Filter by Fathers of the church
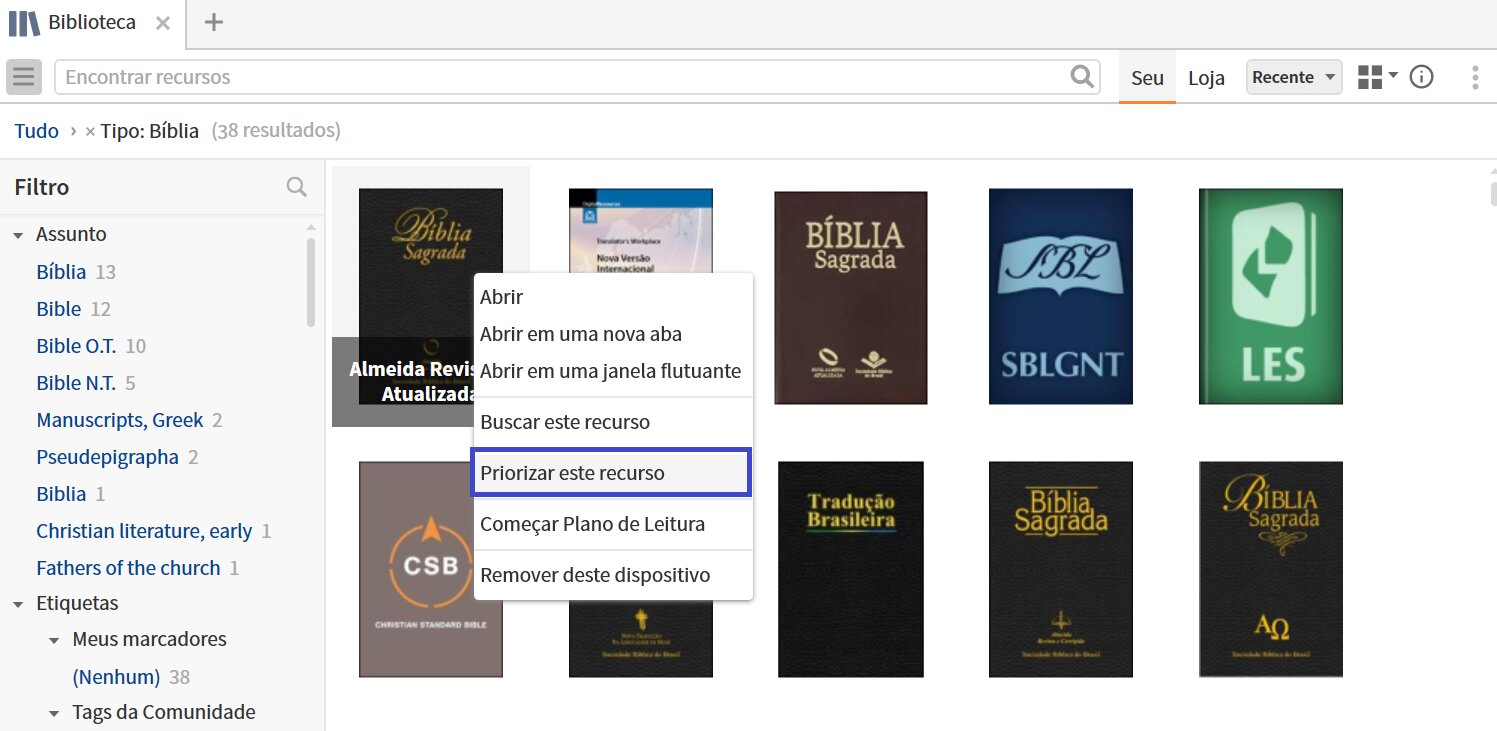Screen dimensions: 1497x731 click(x=128, y=568)
